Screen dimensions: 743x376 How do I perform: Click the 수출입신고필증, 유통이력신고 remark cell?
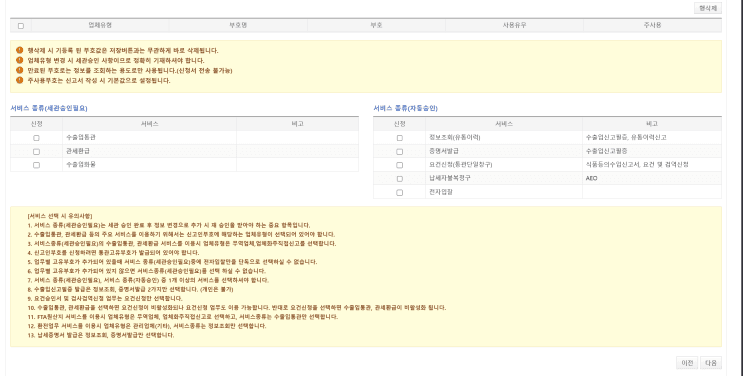coord(652,138)
